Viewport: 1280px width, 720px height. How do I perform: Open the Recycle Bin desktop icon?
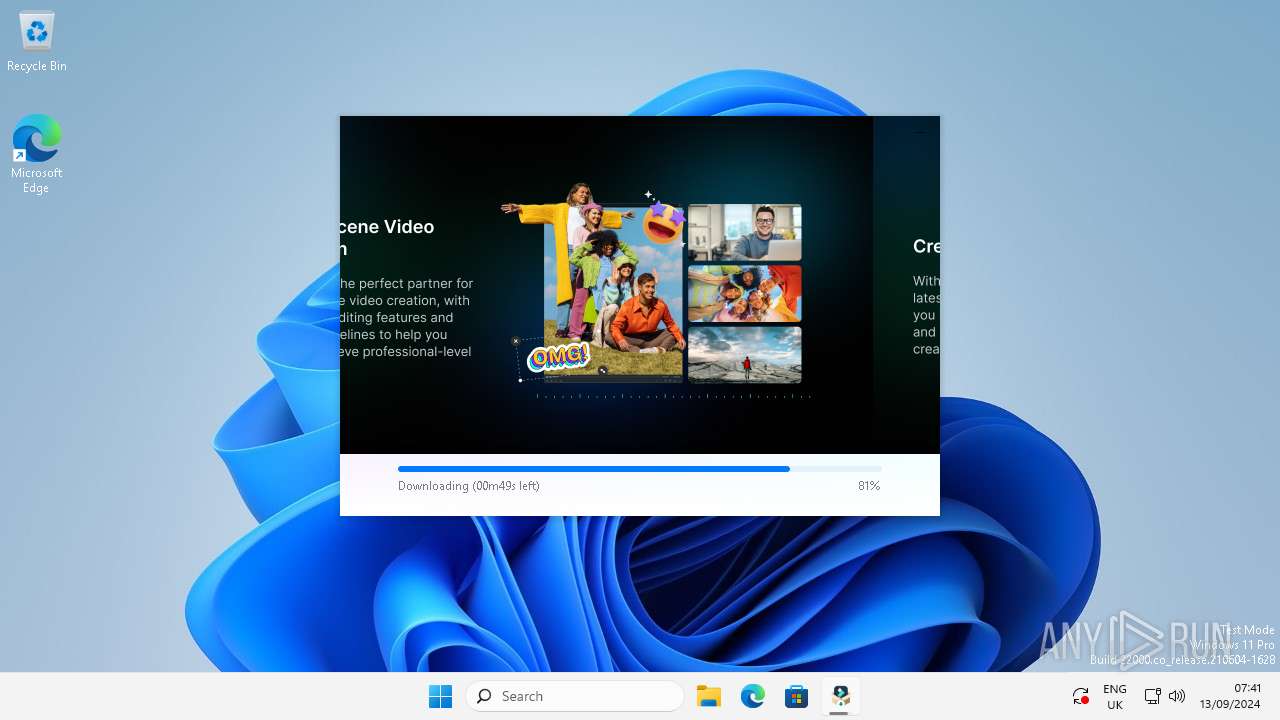37,42
